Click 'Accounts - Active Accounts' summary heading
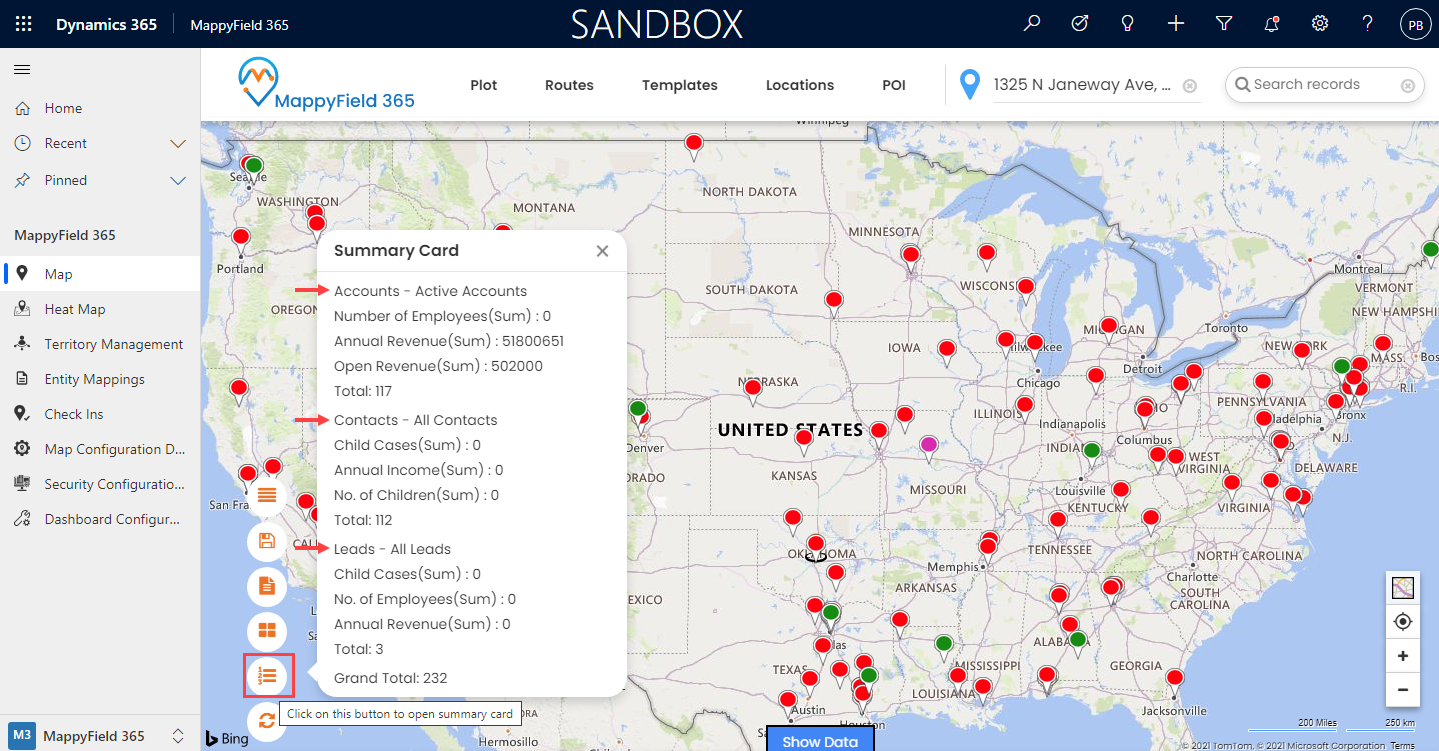Screen dimensions: 1439x751 click(x=430, y=291)
